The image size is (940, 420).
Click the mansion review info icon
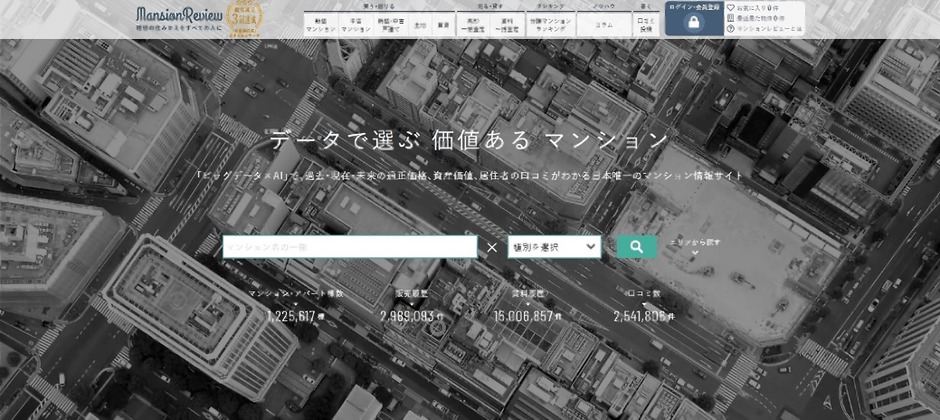(729, 30)
